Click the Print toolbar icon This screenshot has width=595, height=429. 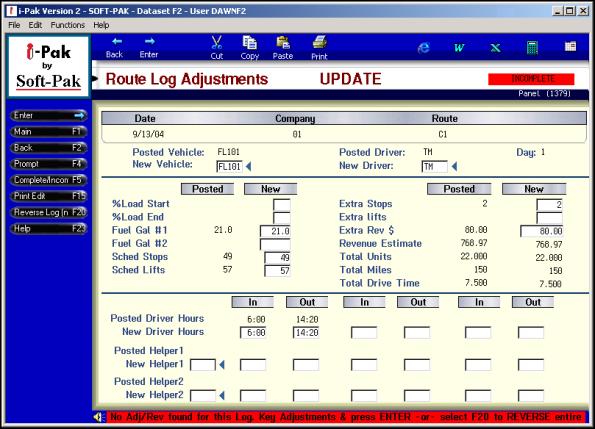pos(320,42)
